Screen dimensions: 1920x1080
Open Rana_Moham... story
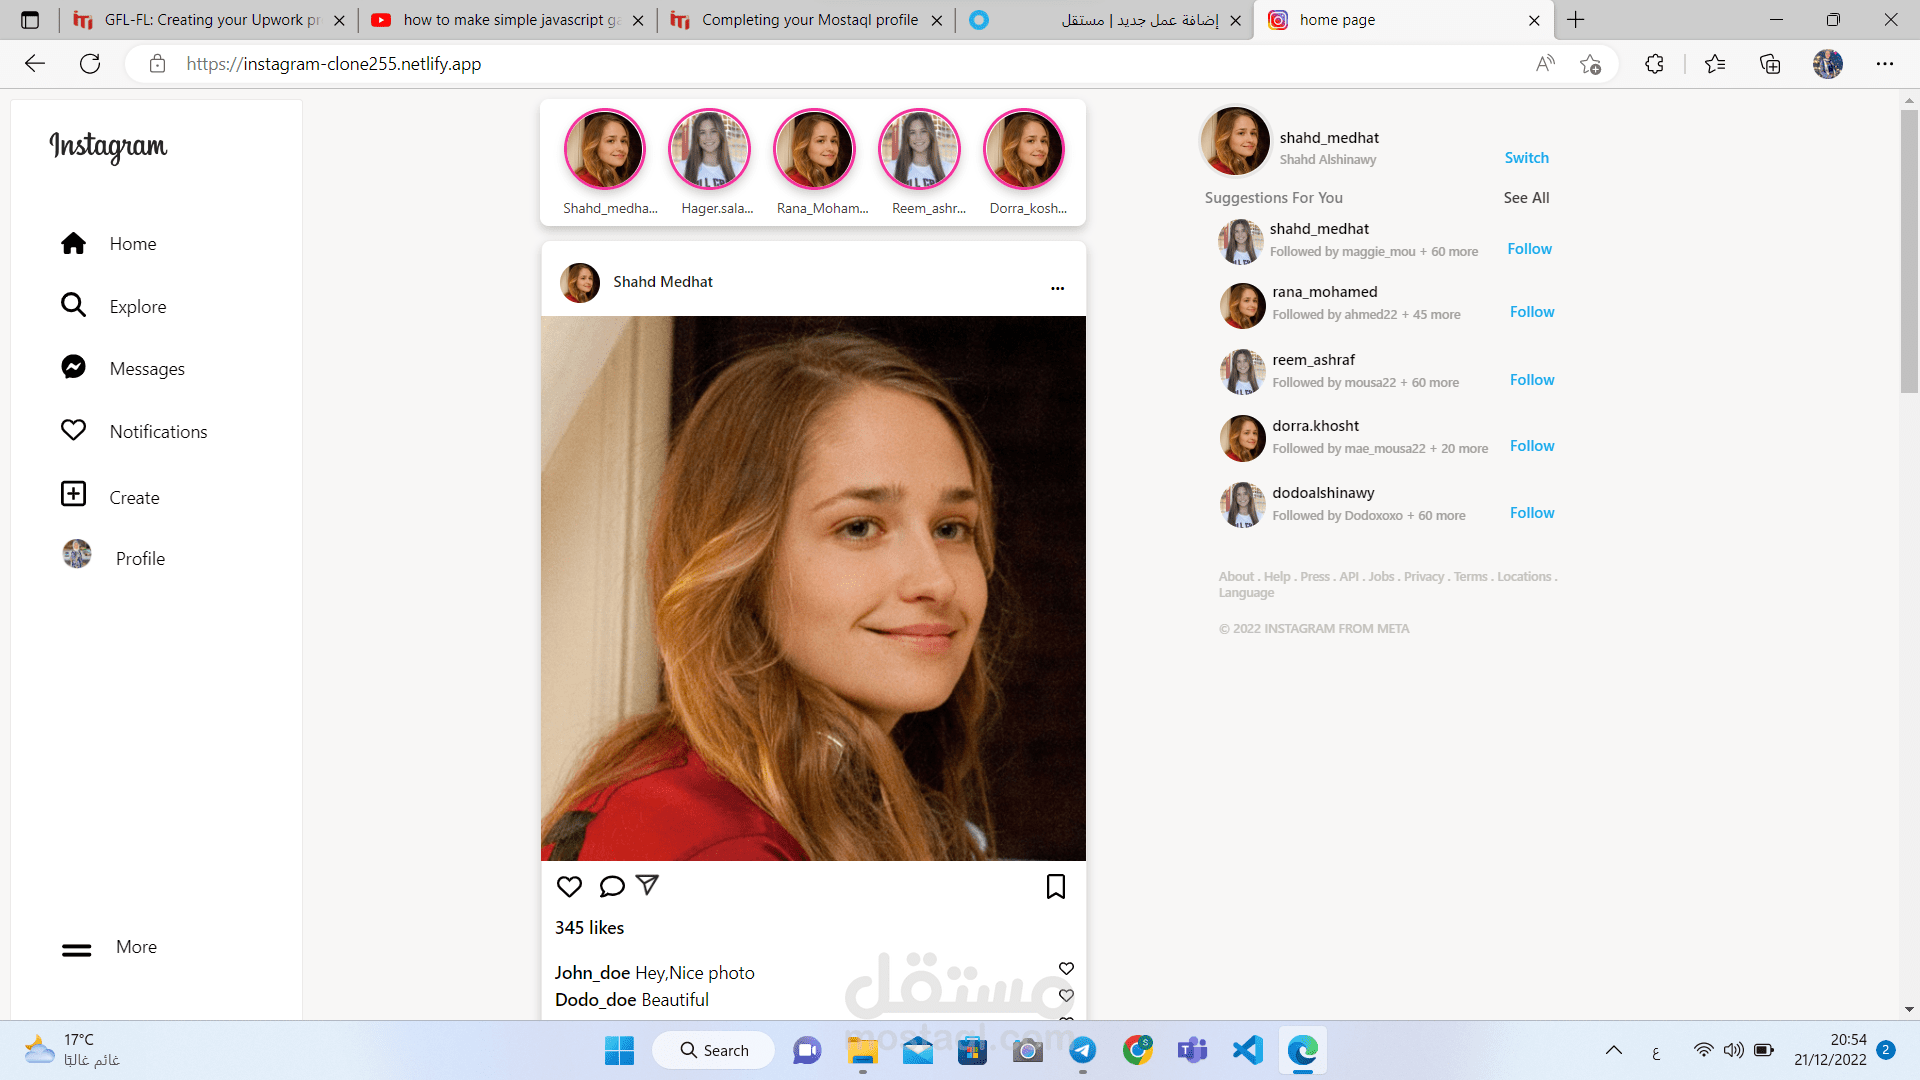814,149
